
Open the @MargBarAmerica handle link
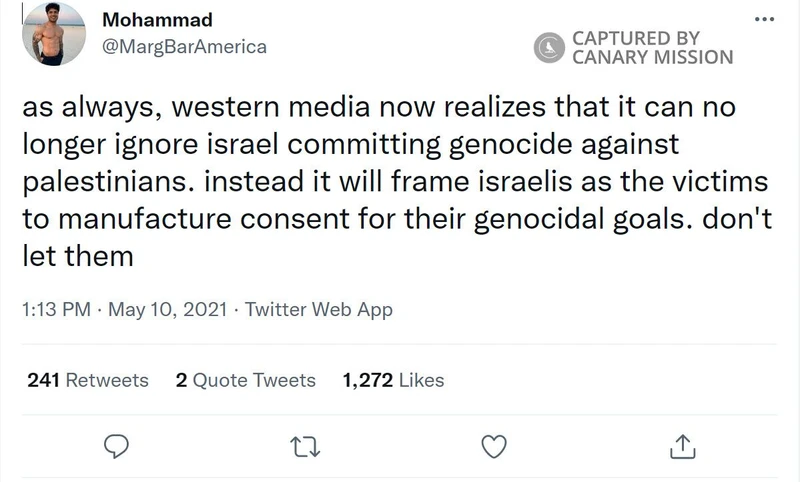[185, 46]
